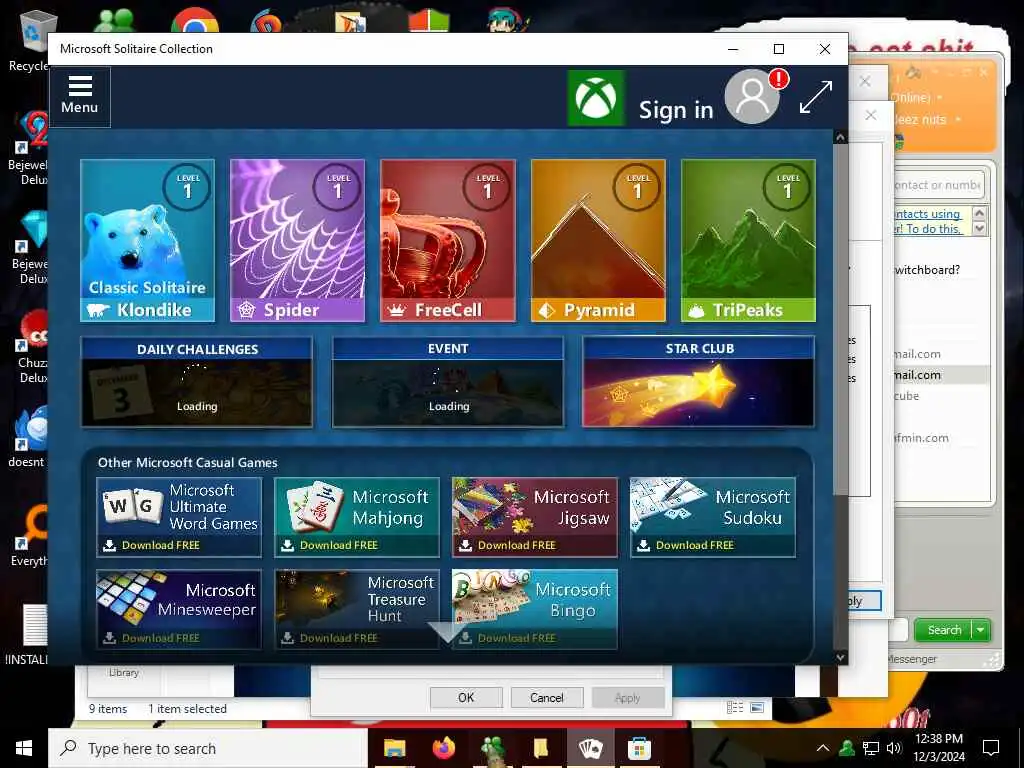The image size is (1024, 768).
Task: Open Firefox from the taskbar
Action: click(444, 748)
